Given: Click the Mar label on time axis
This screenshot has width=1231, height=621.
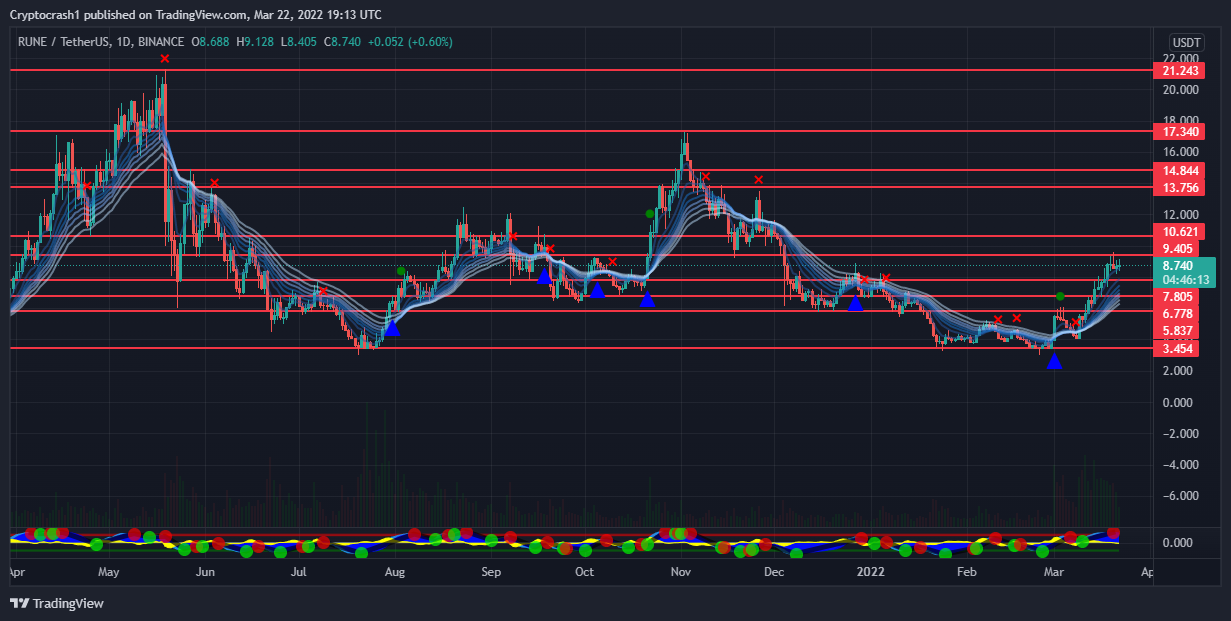Looking at the screenshot, I should coord(1054,573).
